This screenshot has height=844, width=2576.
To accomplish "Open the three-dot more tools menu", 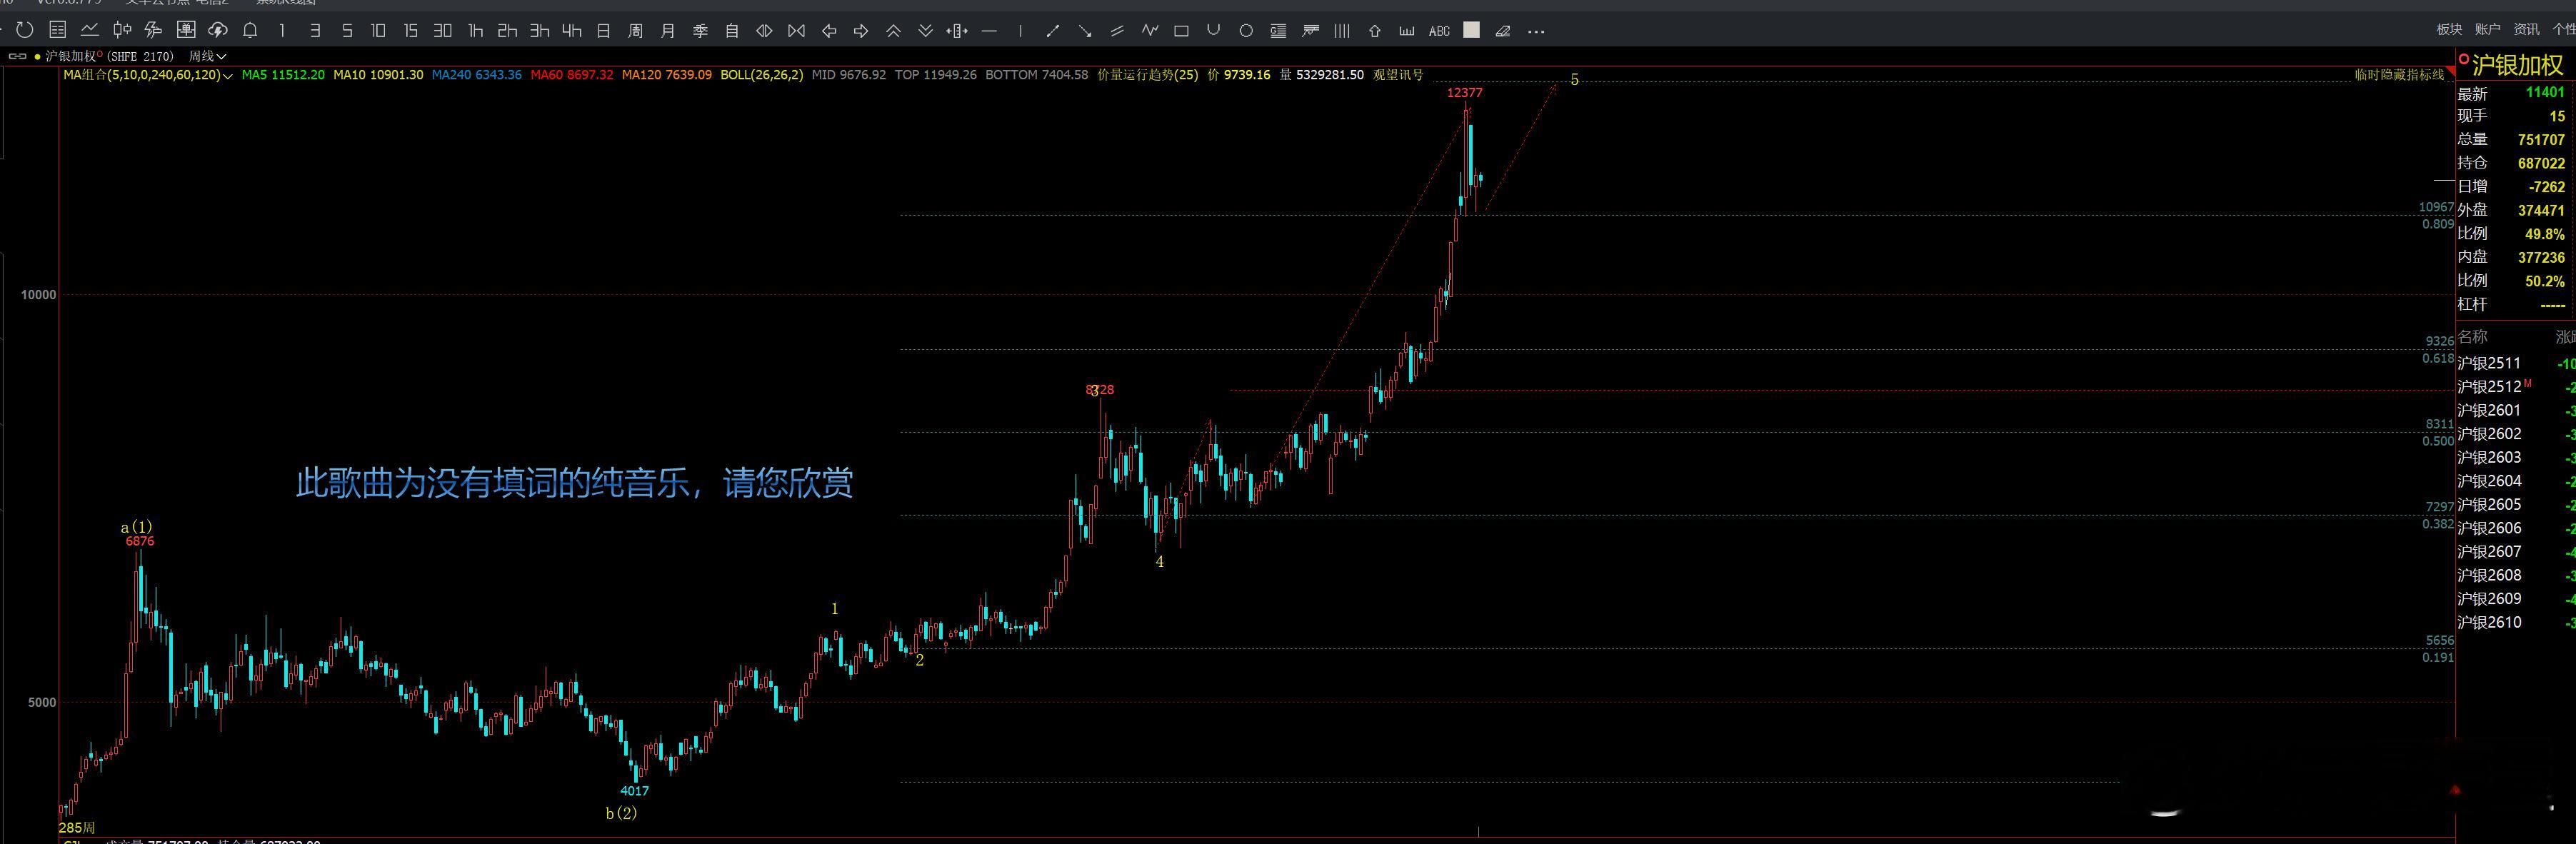I will click(1537, 31).
